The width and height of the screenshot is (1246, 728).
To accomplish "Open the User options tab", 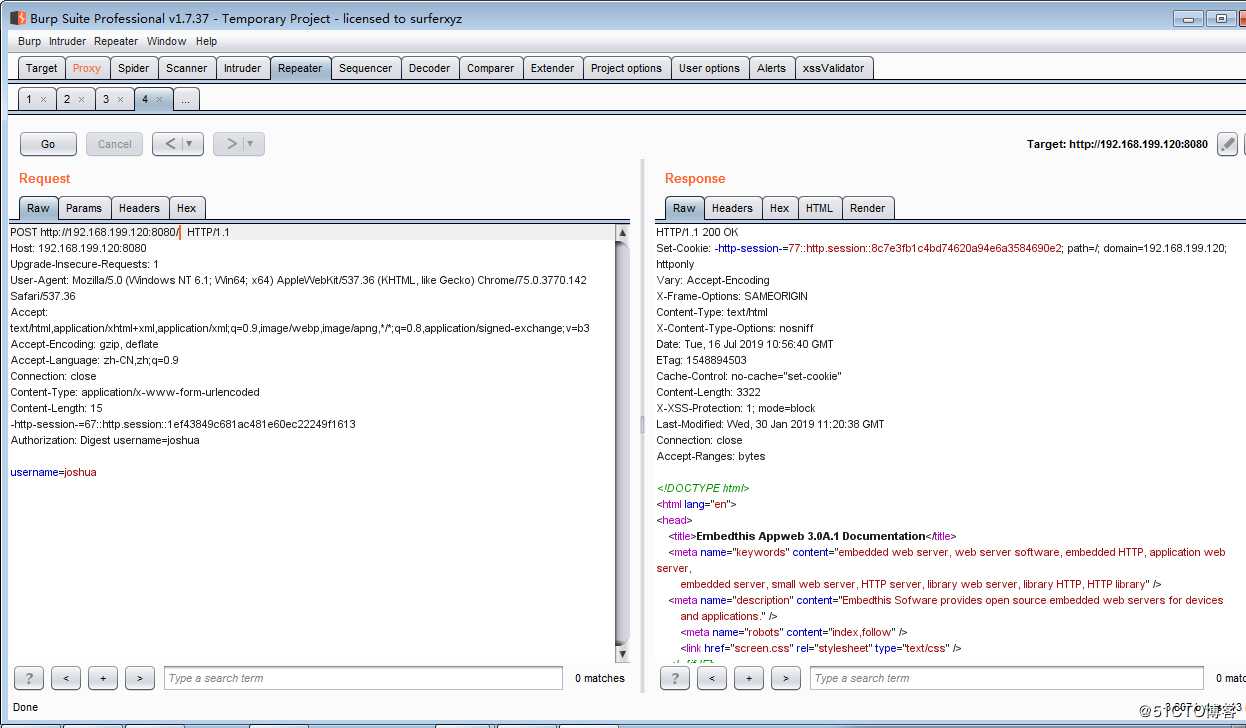I will (709, 68).
